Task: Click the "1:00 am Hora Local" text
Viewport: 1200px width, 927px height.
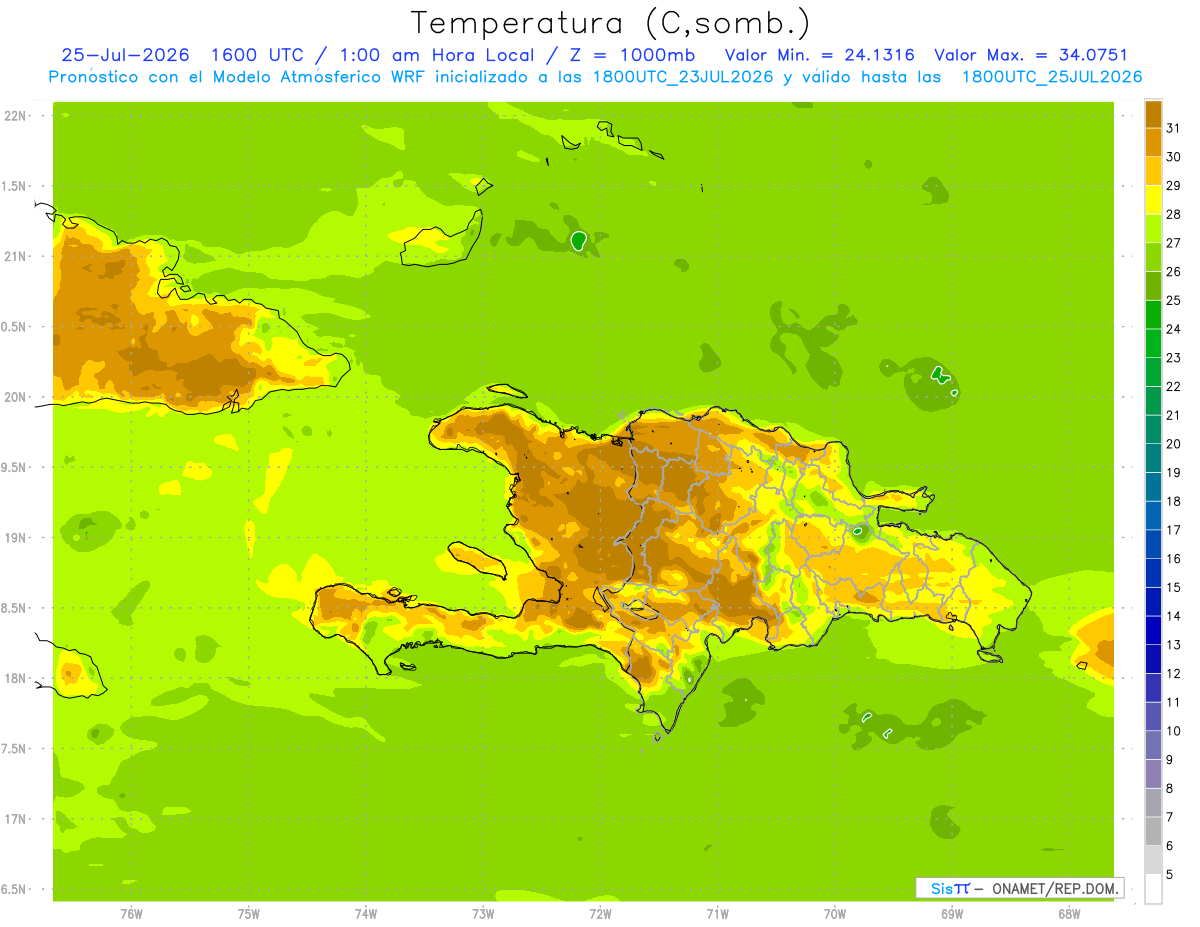Action: click(x=437, y=55)
